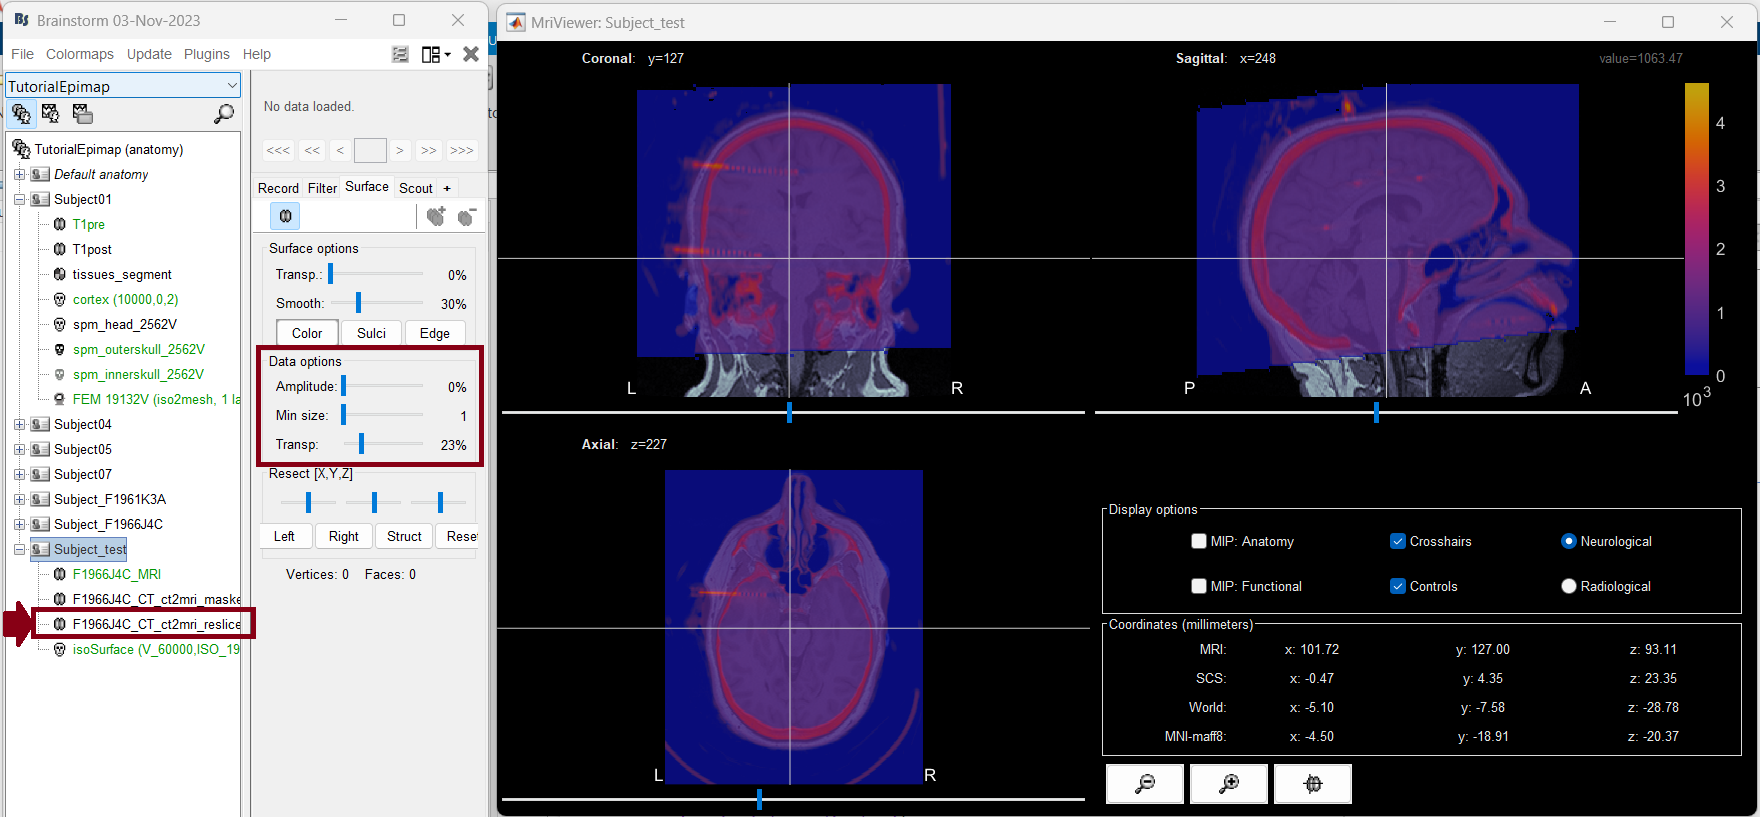Viewport: 1760px width, 817px height.
Task: Open the window layout options icon
Action: 436,54
